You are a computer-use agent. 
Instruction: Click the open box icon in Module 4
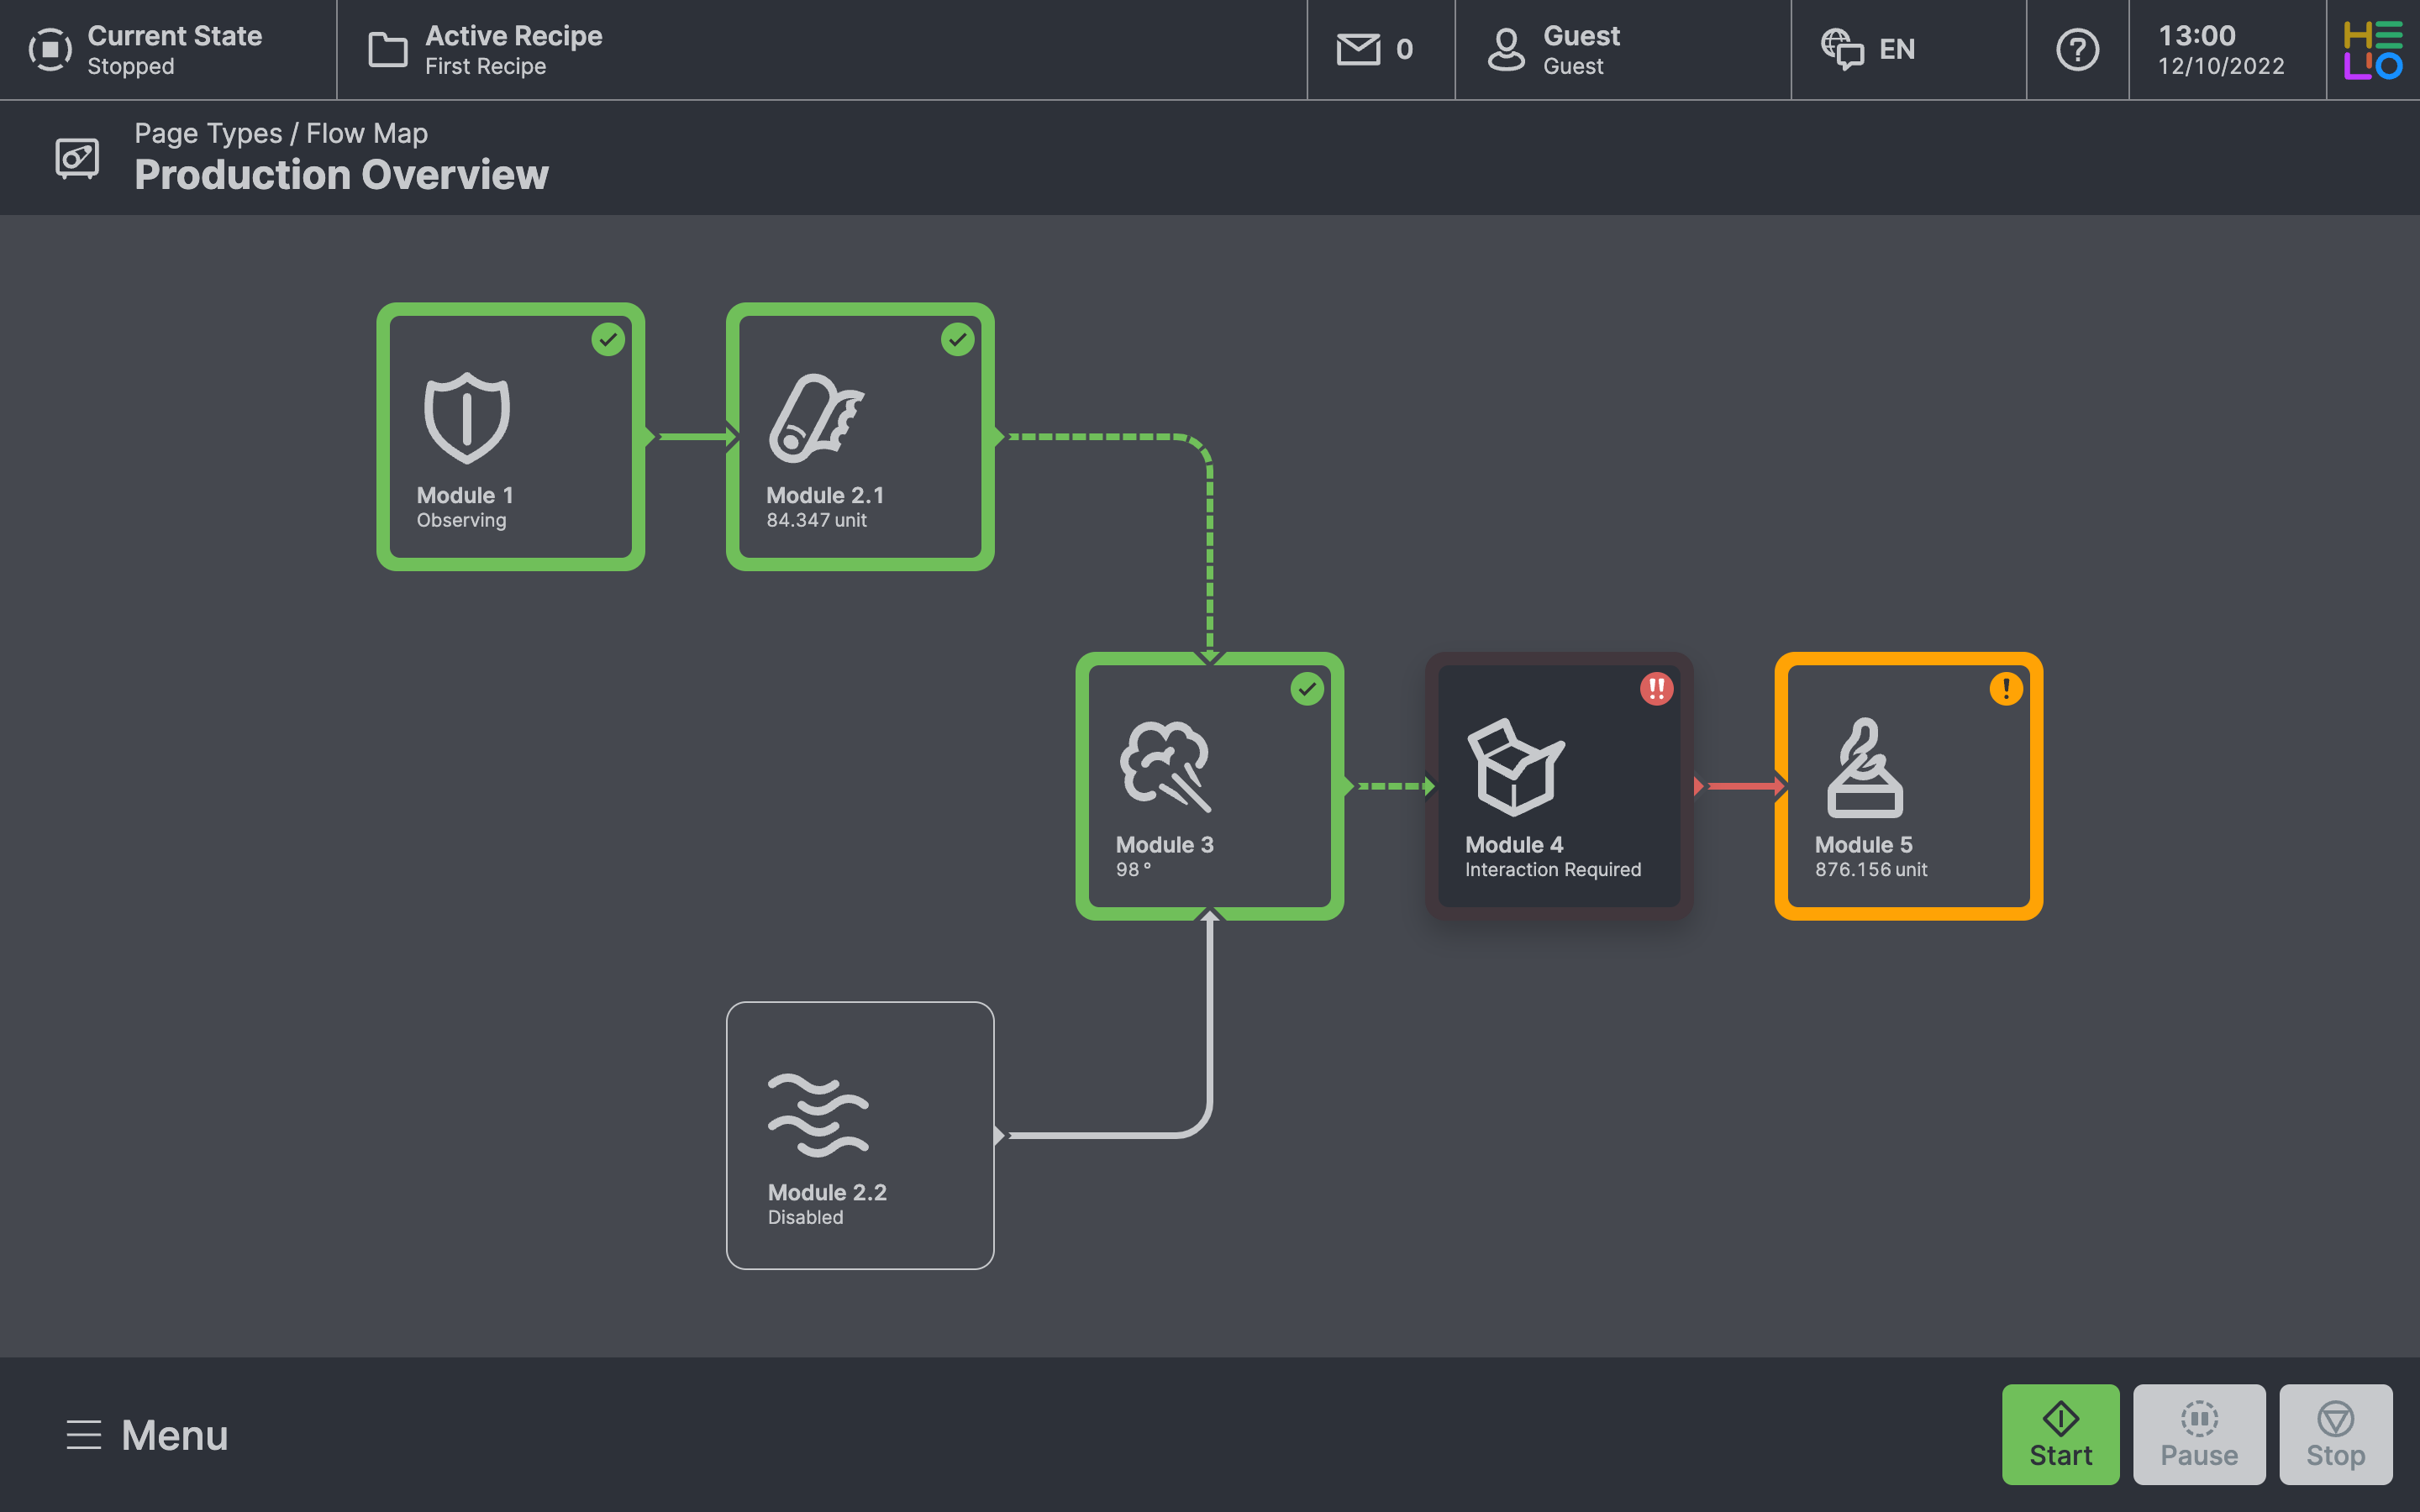click(x=1515, y=766)
